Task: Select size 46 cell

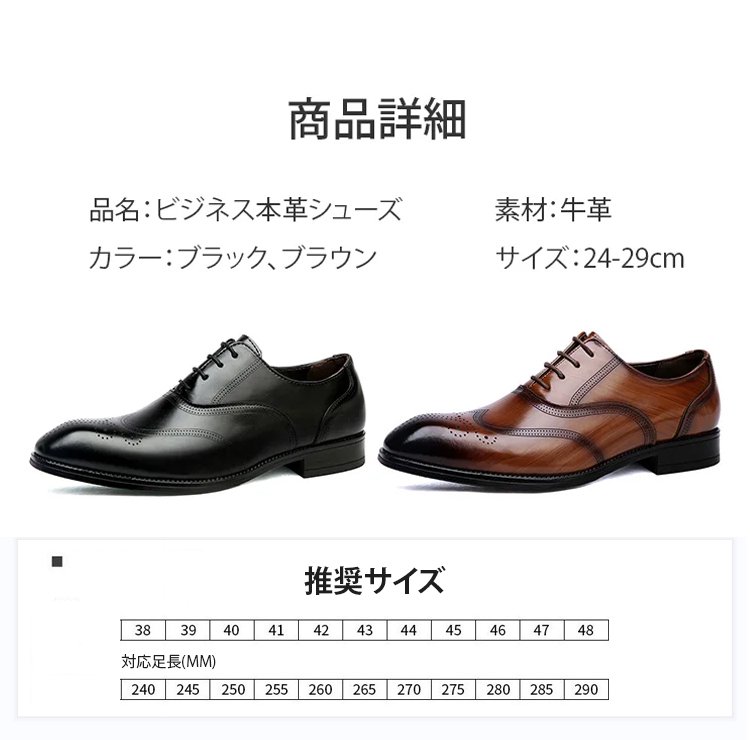Action: pos(497,630)
